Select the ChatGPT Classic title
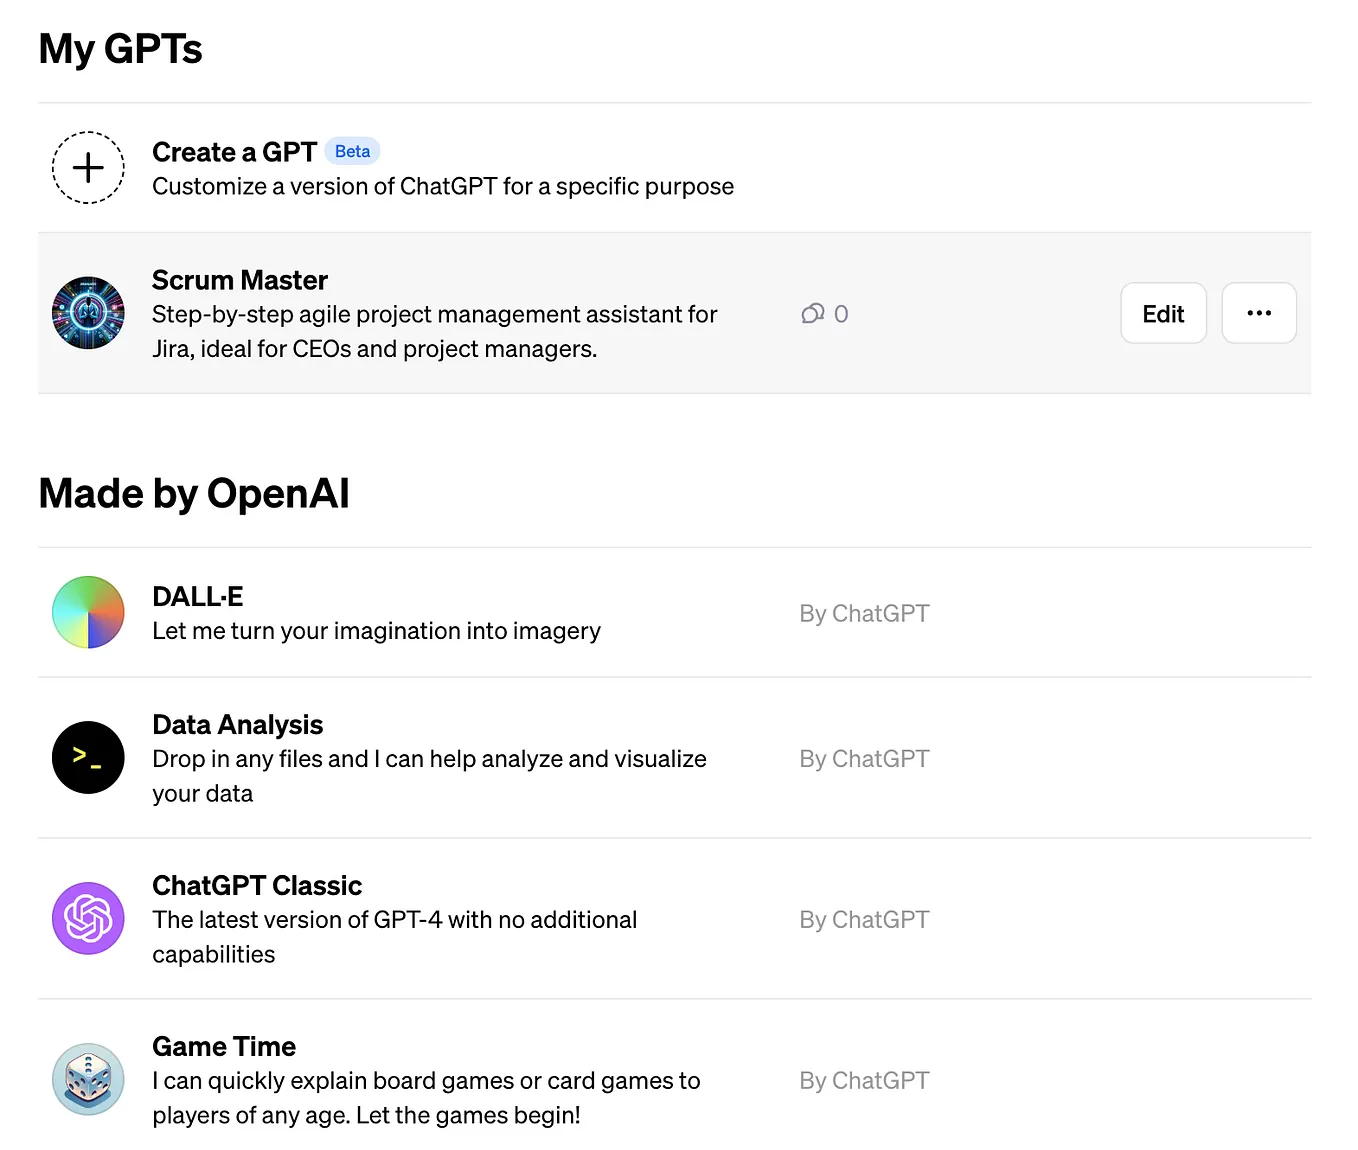The image size is (1358, 1150). pos(257,886)
